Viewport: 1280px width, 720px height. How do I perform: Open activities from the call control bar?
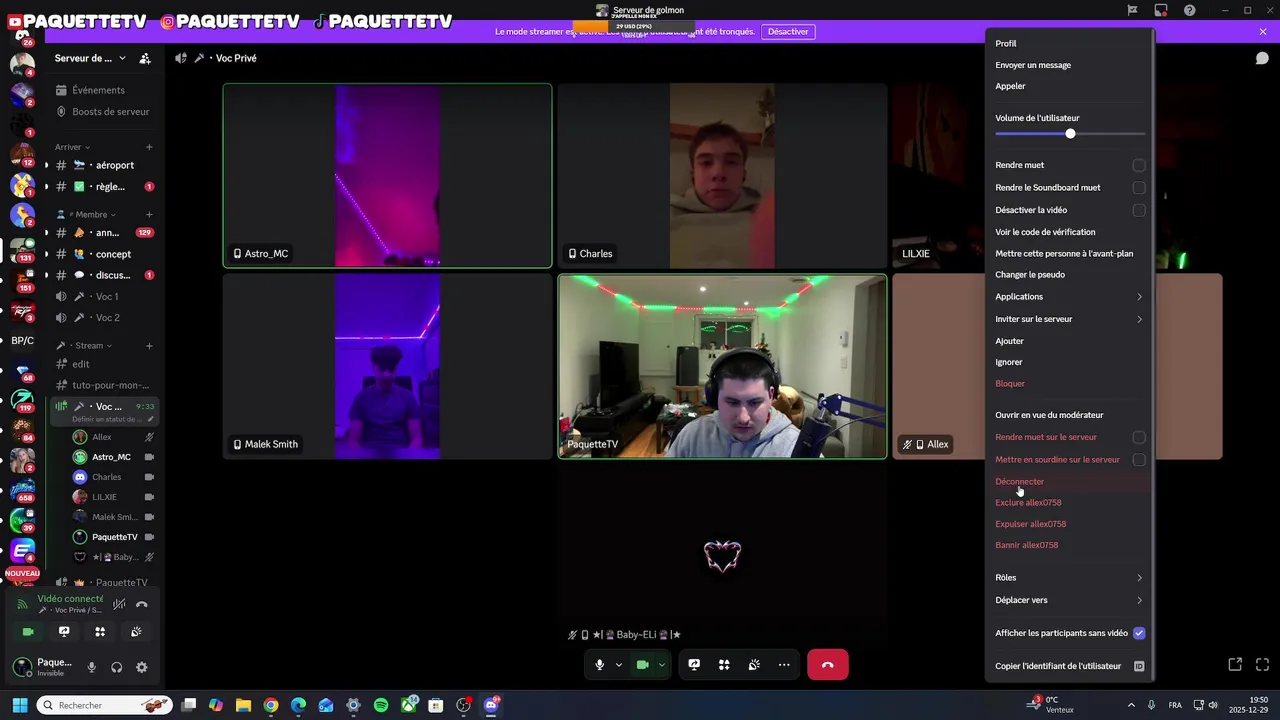tap(724, 665)
